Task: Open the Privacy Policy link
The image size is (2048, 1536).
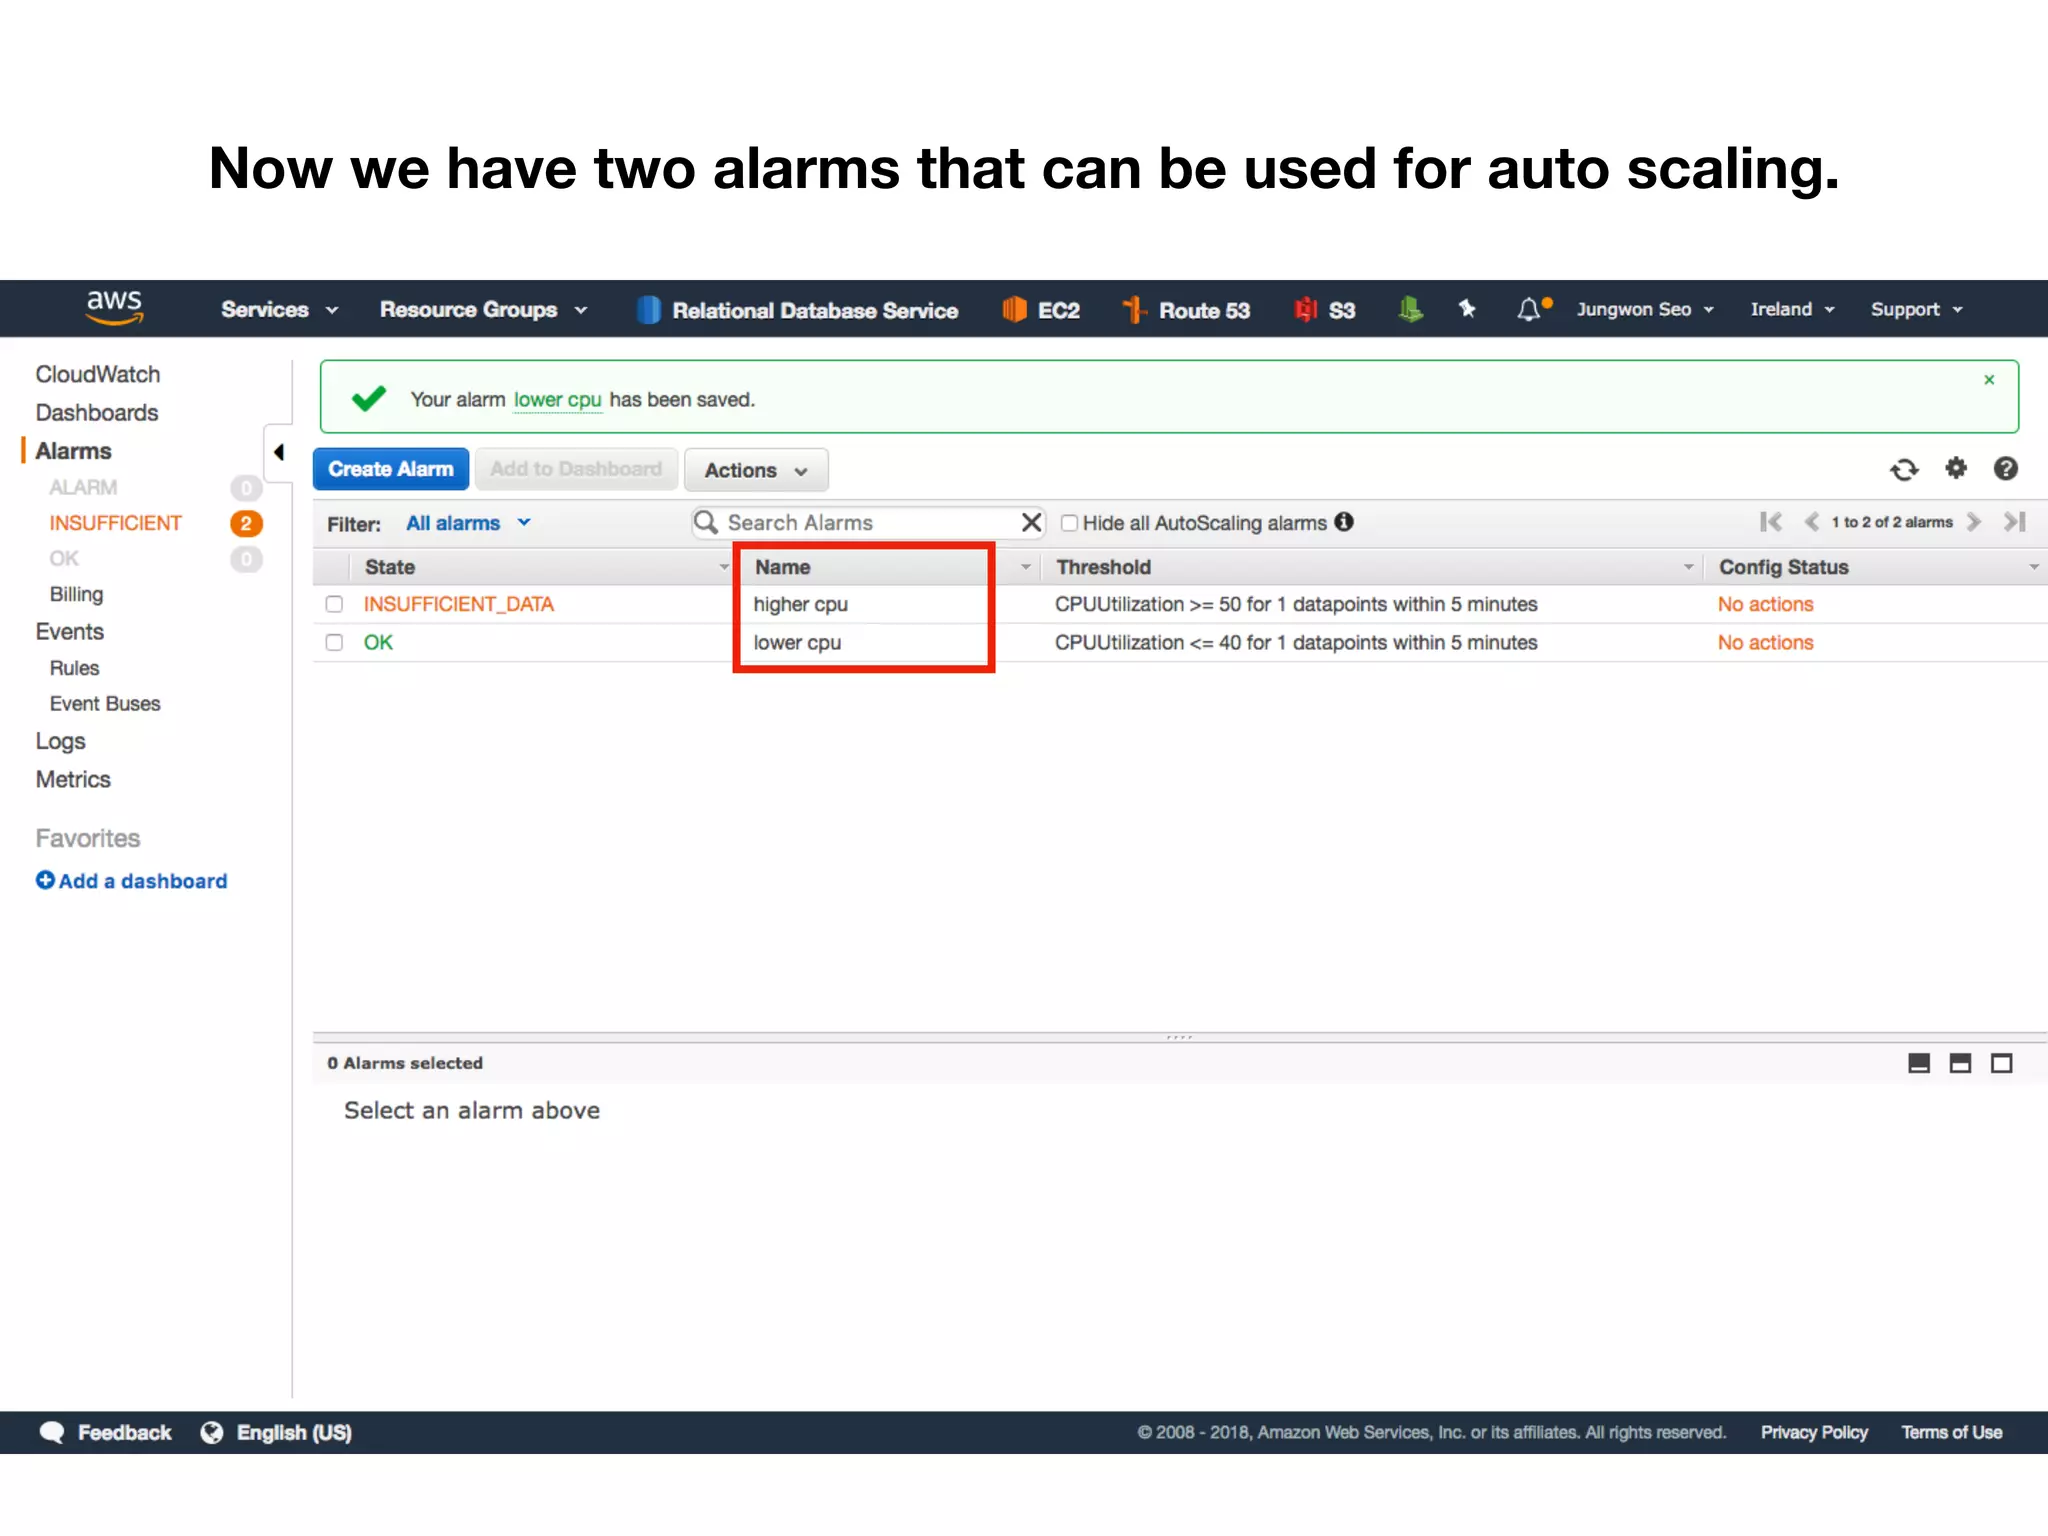Action: [x=1814, y=1433]
